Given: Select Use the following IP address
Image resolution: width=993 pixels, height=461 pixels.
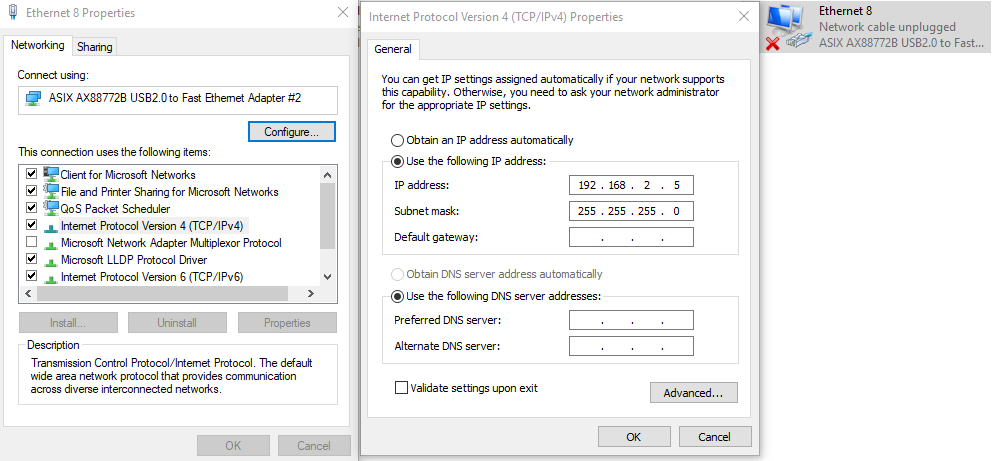Looking at the screenshot, I should click(x=398, y=161).
